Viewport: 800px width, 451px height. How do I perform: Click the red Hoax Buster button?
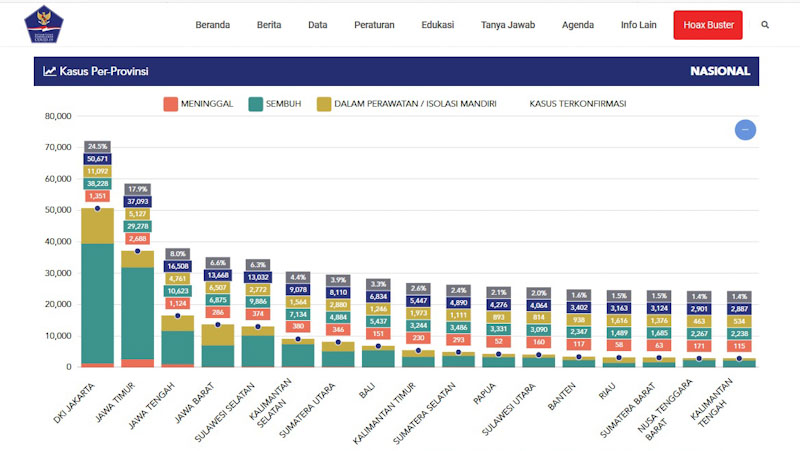coord(708,25)
